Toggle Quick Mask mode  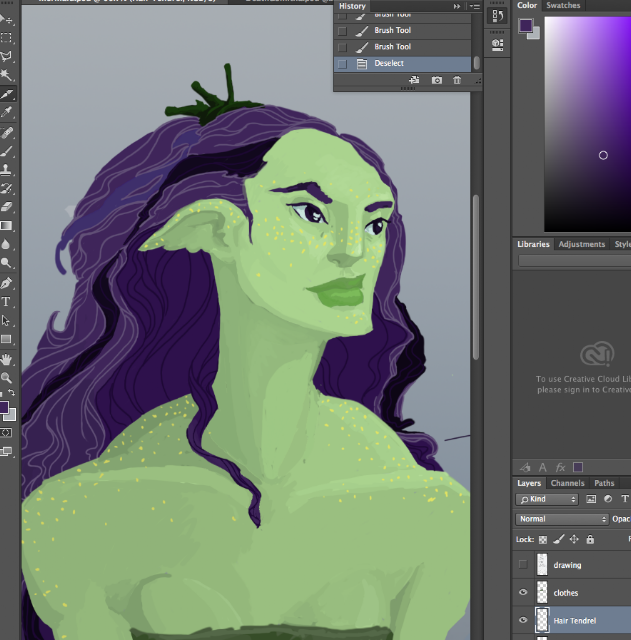(6, 433)
